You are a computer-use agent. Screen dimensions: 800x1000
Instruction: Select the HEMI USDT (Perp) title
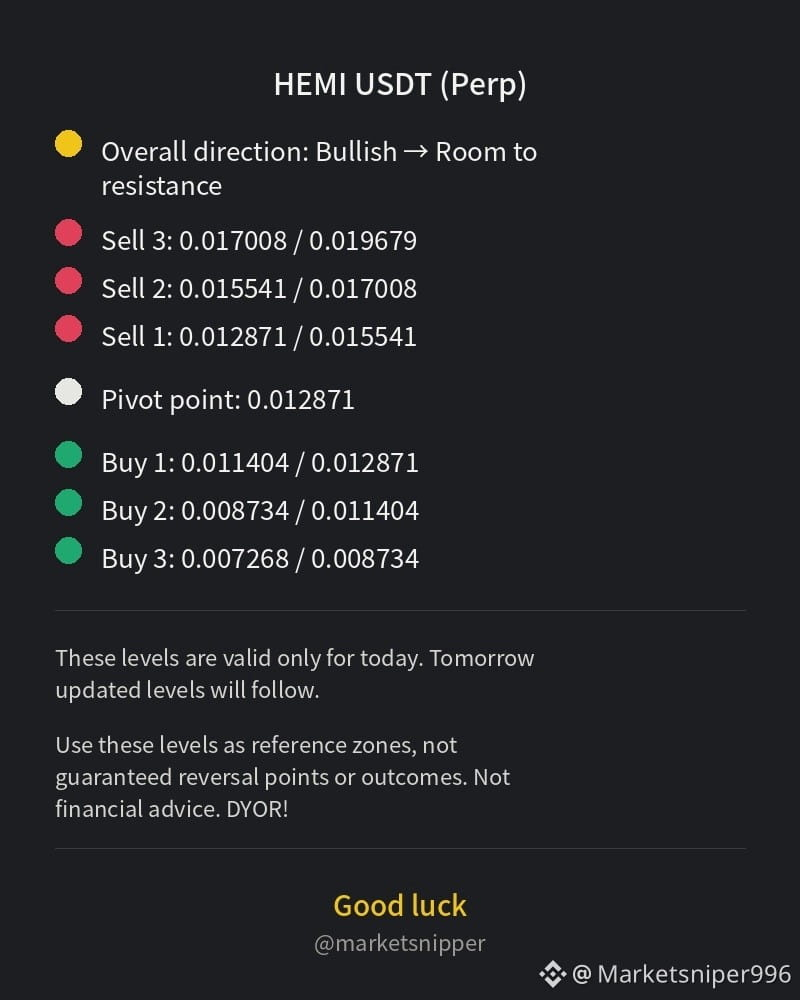[x=400, y=85]
